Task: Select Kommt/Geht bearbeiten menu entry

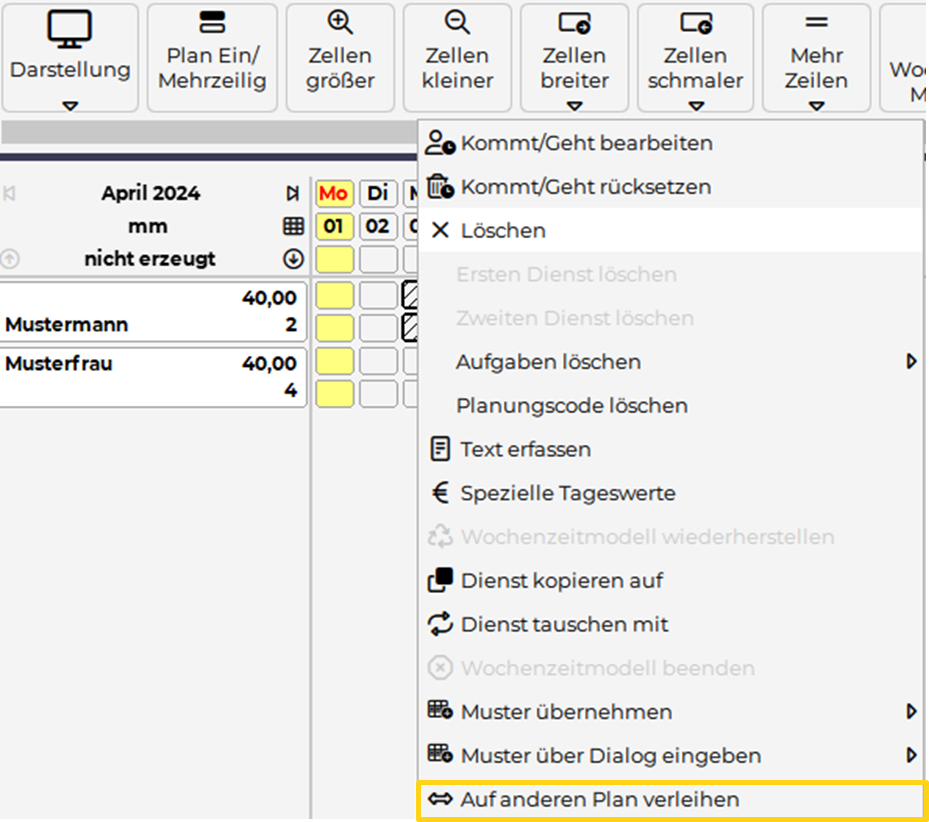Action: click(586, 143)
